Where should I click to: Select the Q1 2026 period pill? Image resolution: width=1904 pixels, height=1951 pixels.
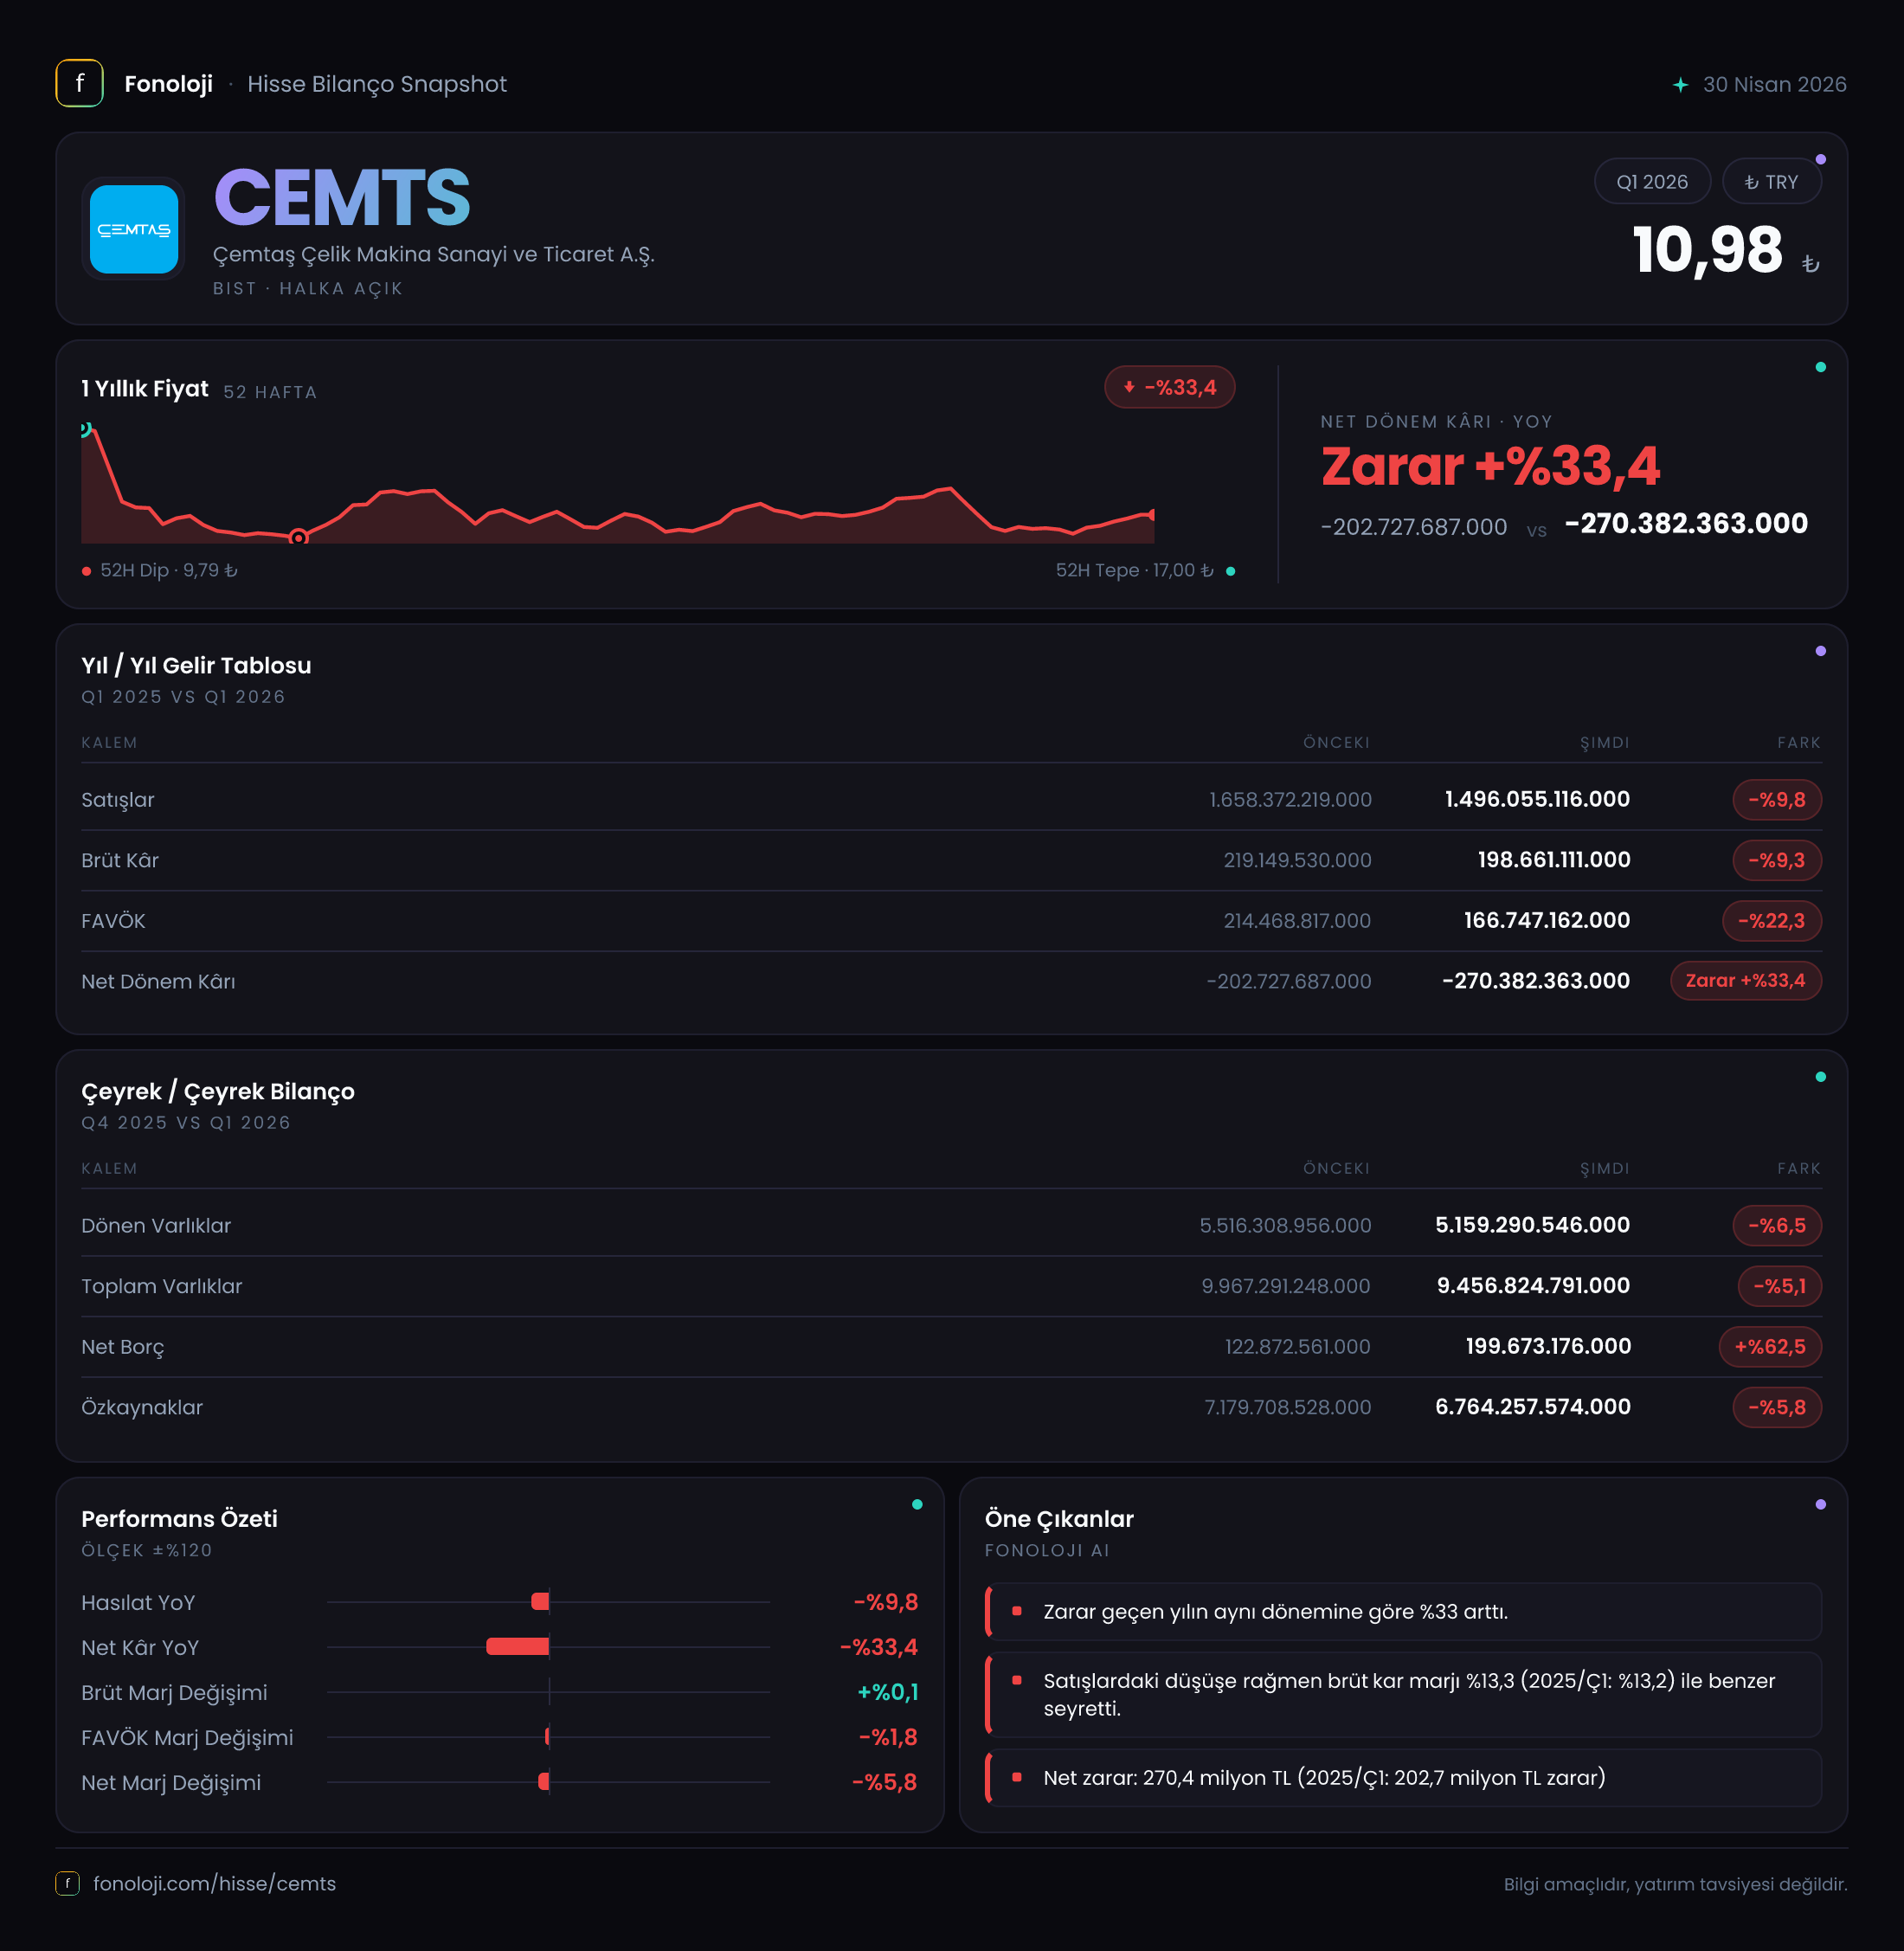(1652, 182)
